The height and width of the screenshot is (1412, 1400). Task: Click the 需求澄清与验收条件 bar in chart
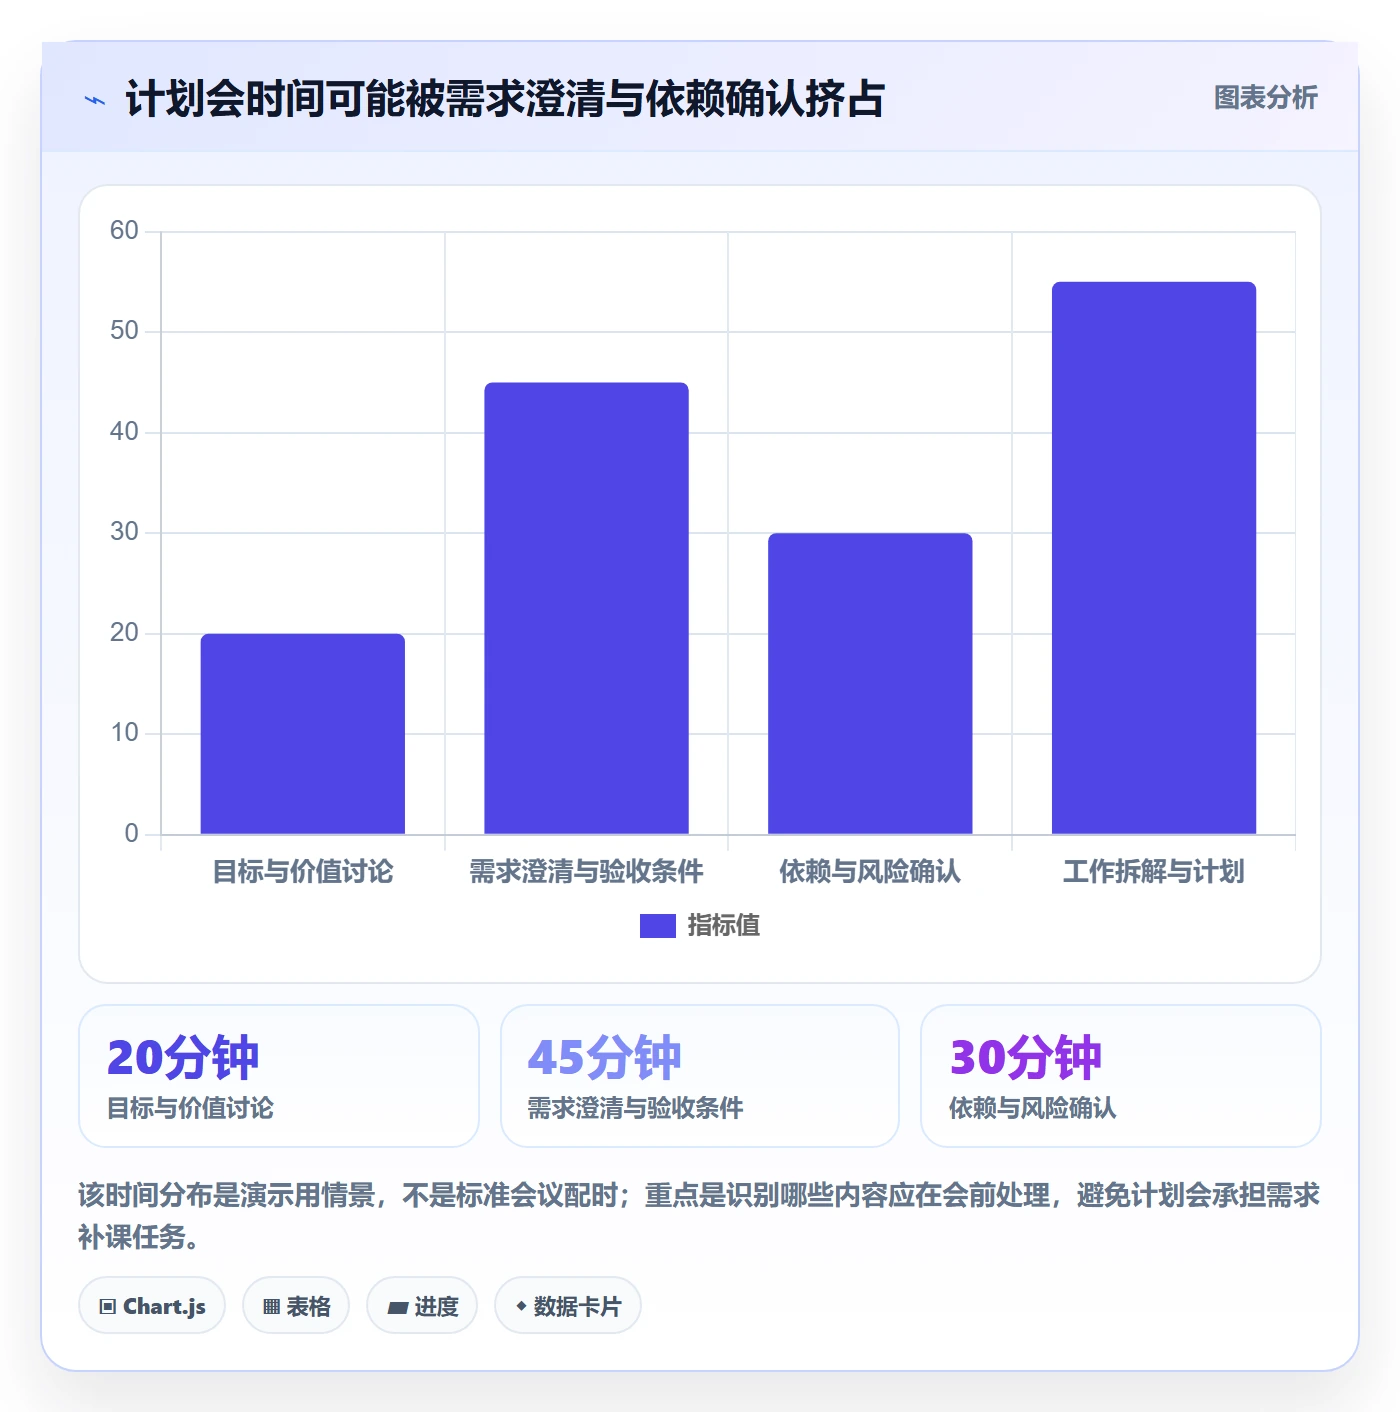586,608
